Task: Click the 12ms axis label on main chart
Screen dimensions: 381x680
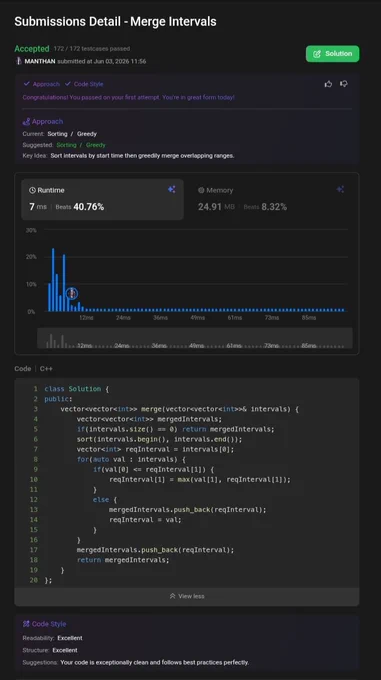Action: click(86, 318)
